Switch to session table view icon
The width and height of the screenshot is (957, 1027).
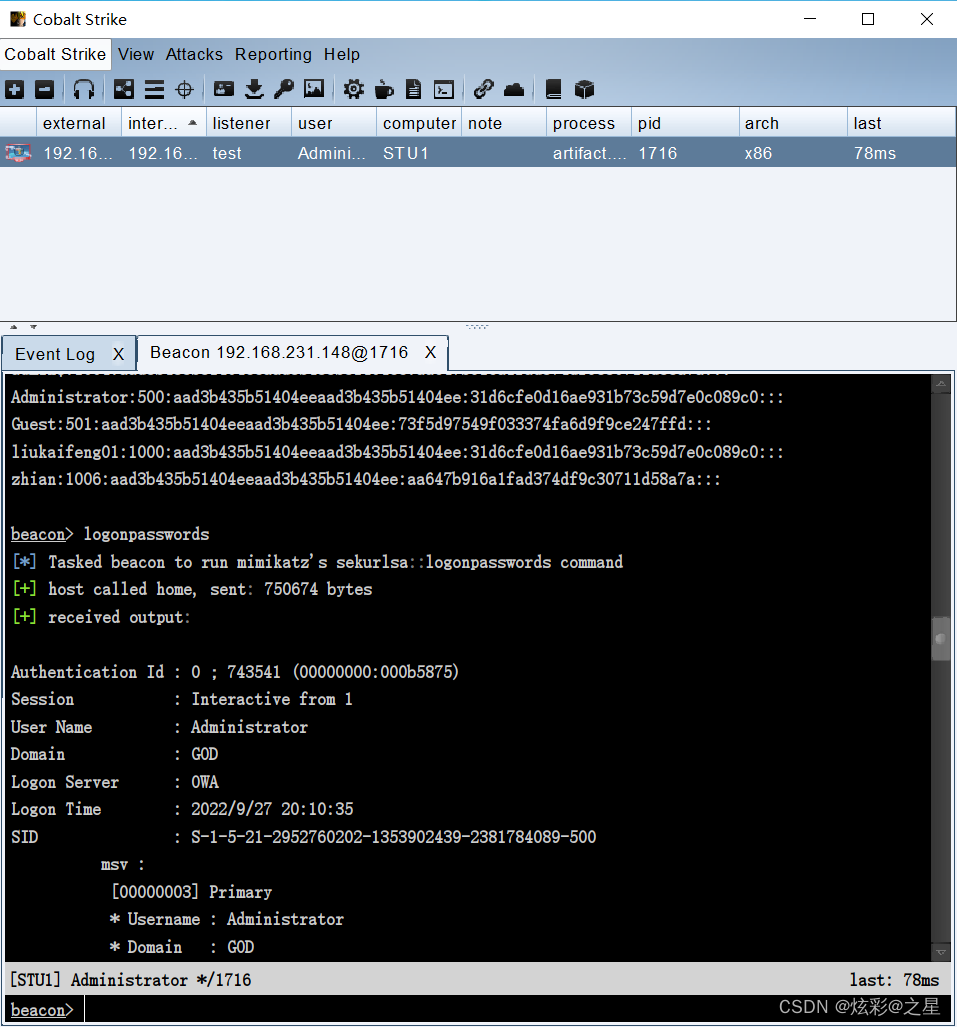[155, 89]
